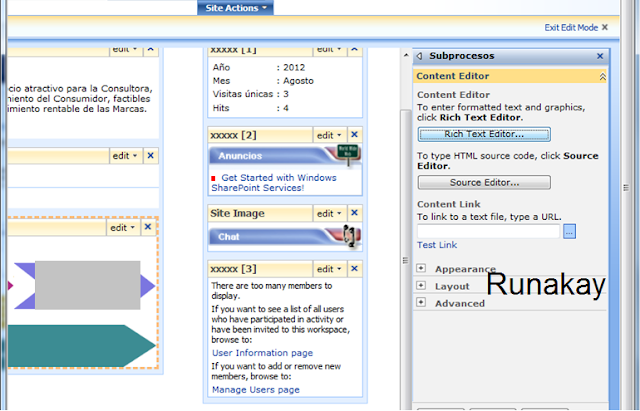Click the Rich Text Editor button
640x411 pixels.
click(484, 134)
